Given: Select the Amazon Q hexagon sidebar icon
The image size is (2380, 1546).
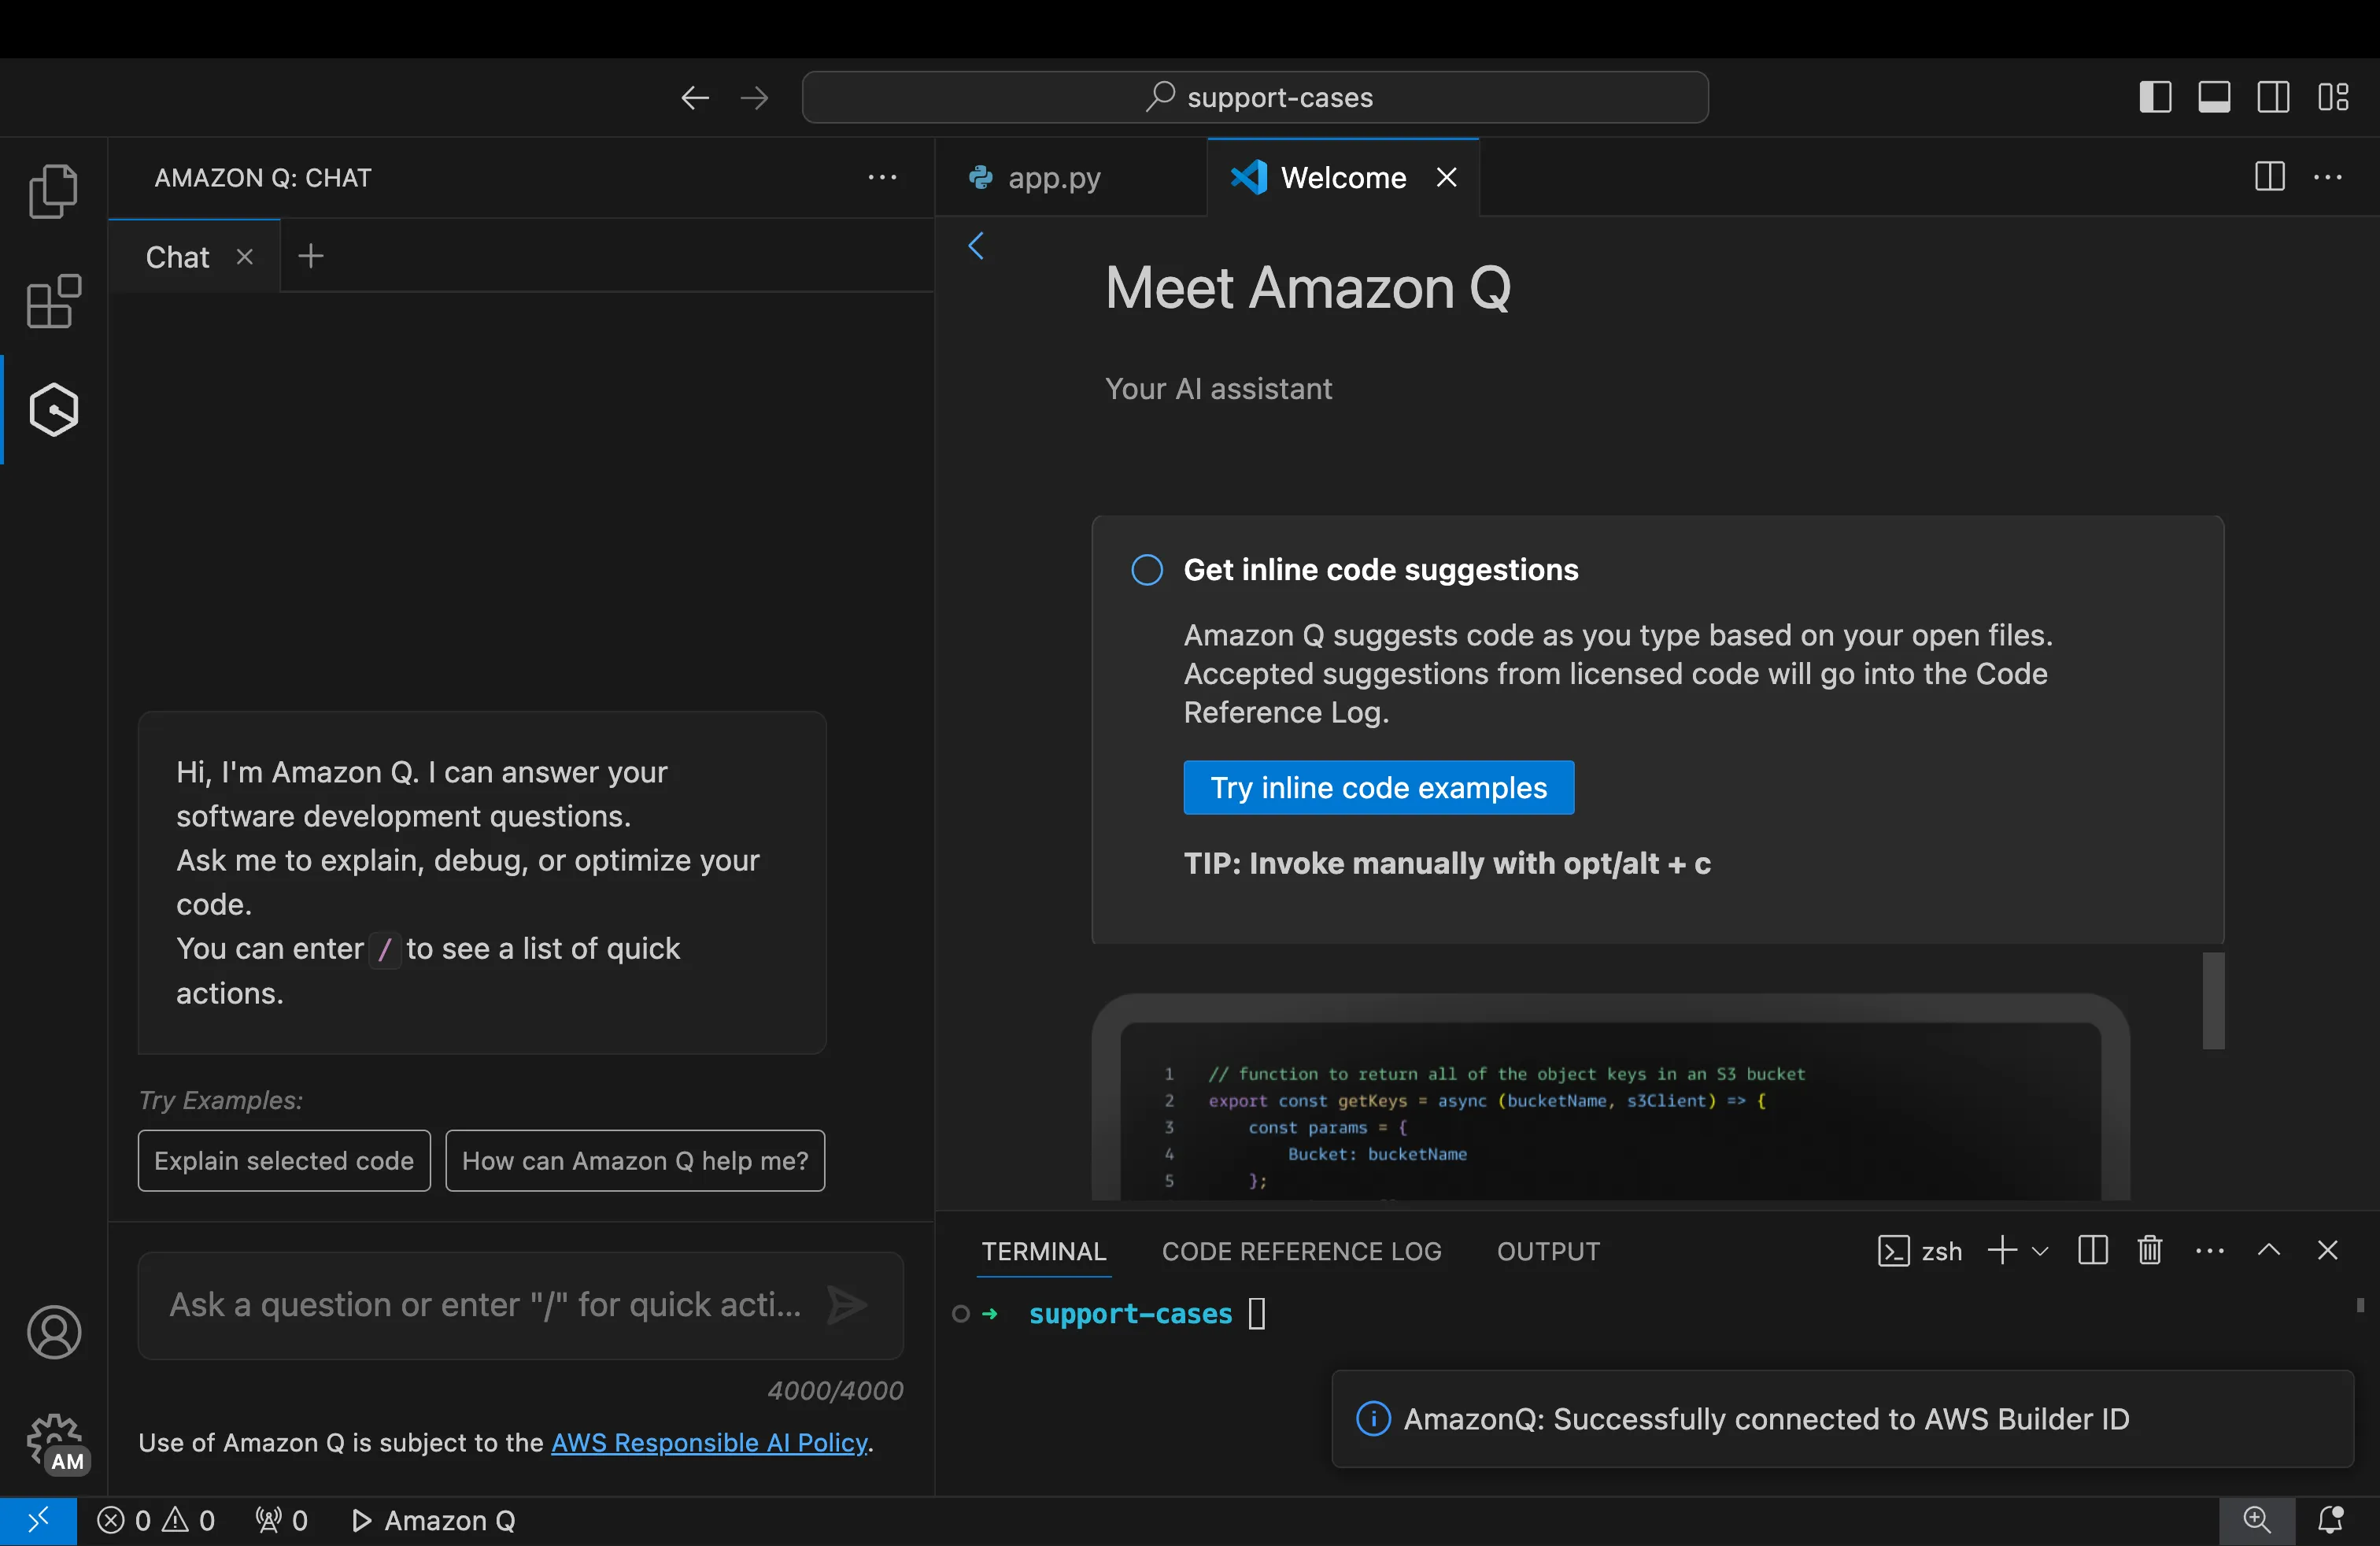Looking at the screenshot, I should (x=53, y=409).
